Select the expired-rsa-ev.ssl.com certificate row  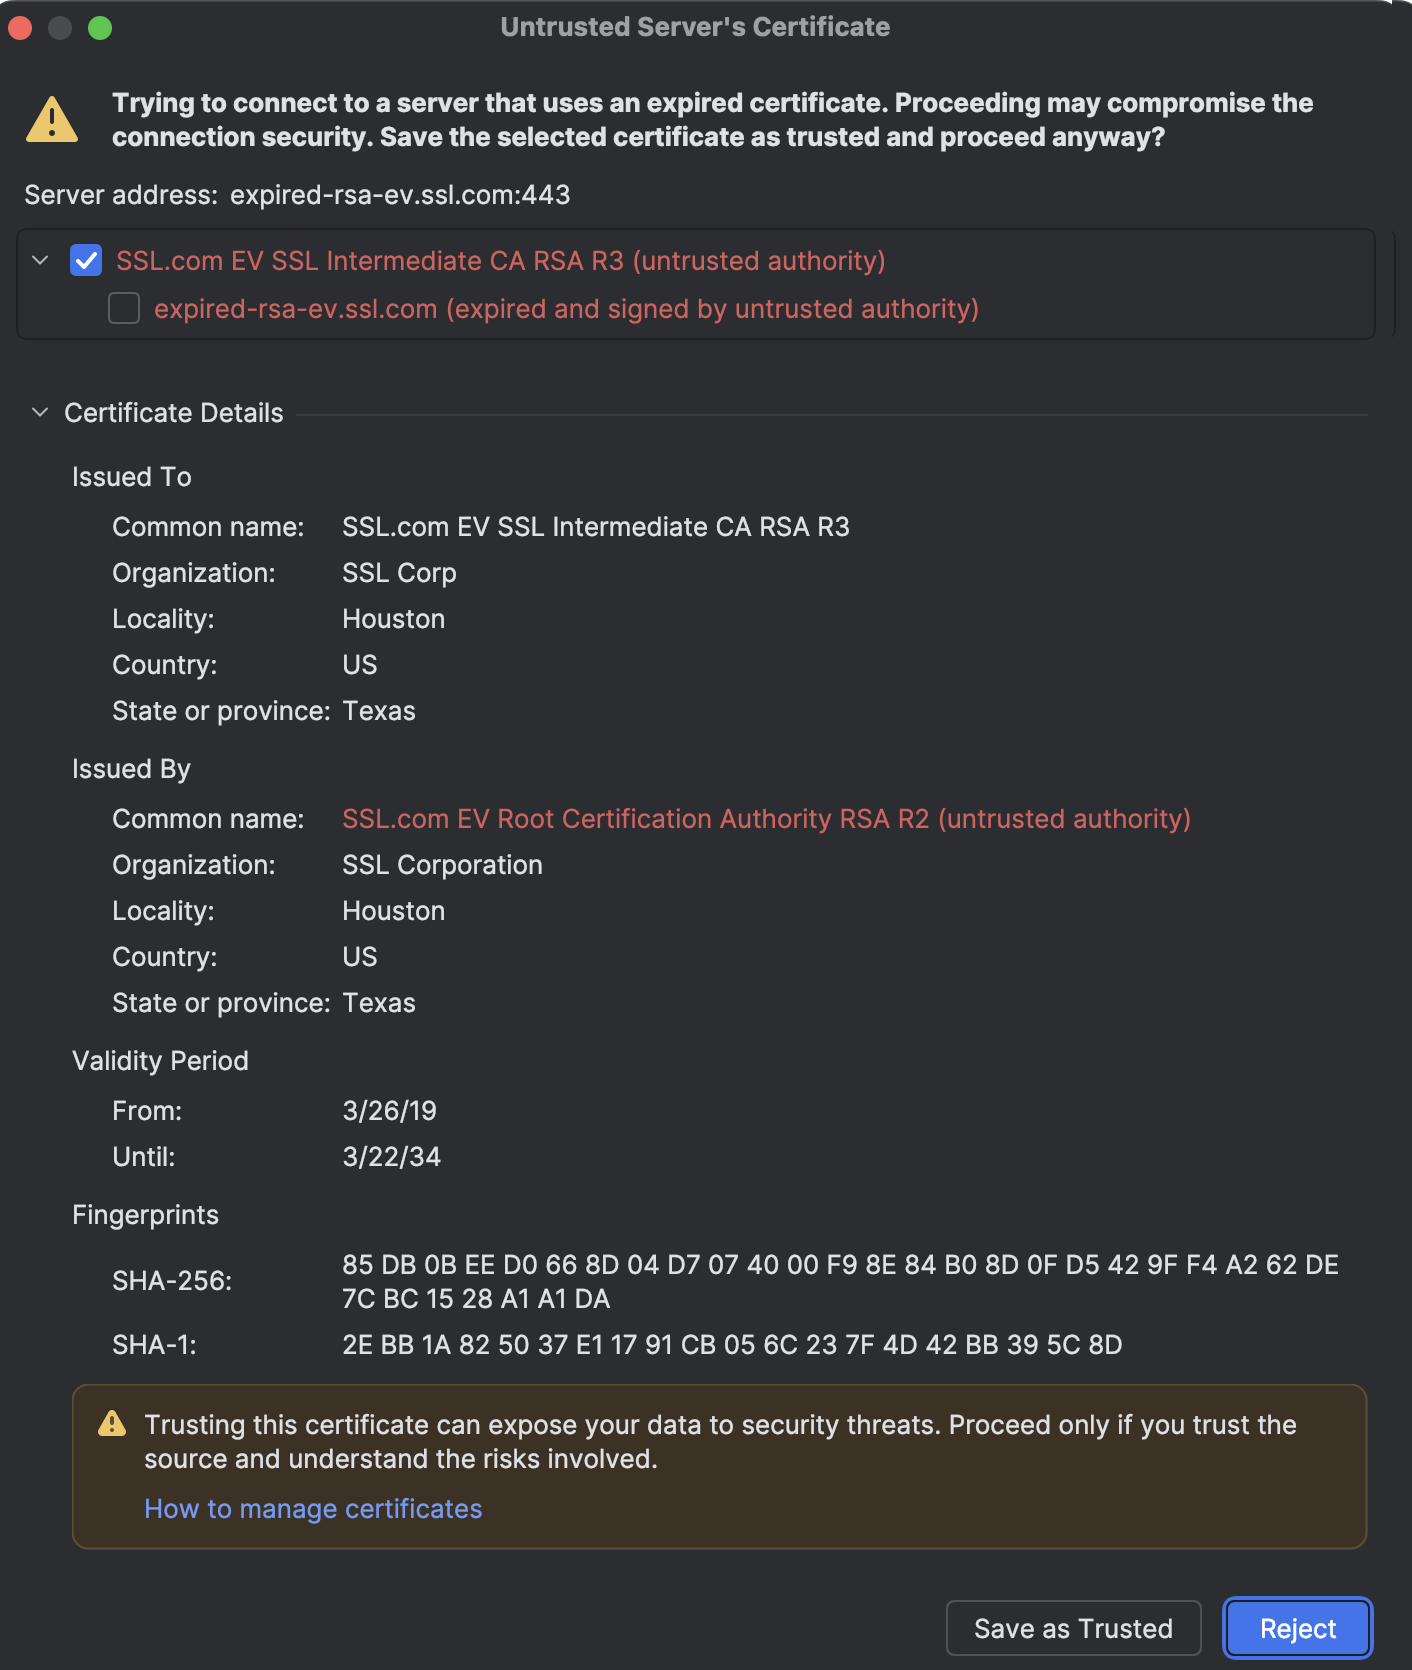tap(566, 309)
